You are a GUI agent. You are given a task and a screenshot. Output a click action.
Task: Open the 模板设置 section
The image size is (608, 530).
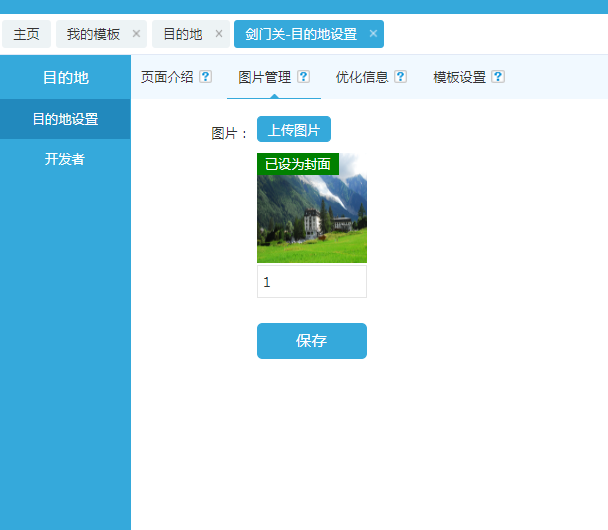(459, 77)
